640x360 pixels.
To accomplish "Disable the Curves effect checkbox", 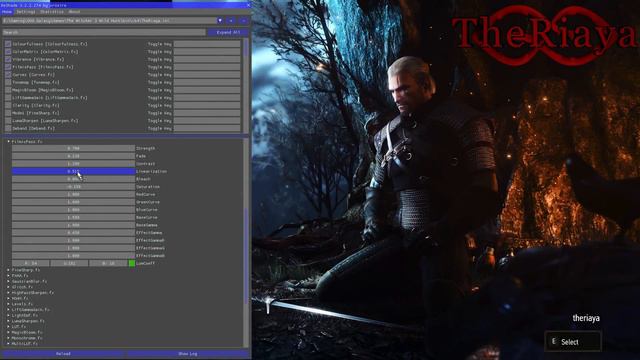I will point(8,75).
